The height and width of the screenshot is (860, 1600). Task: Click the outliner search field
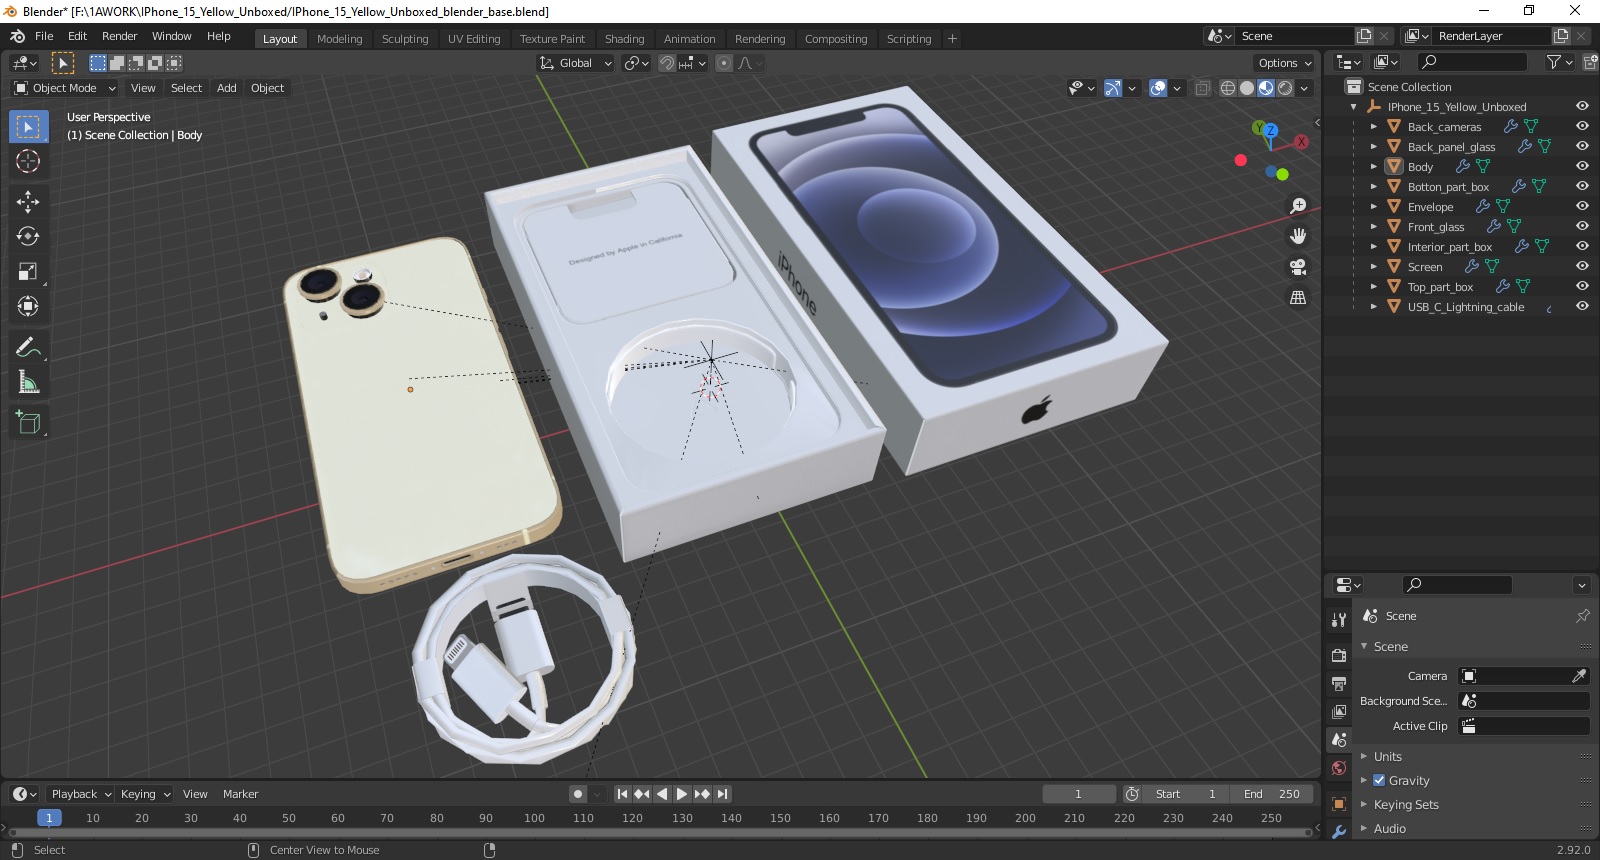[1472, 62]
